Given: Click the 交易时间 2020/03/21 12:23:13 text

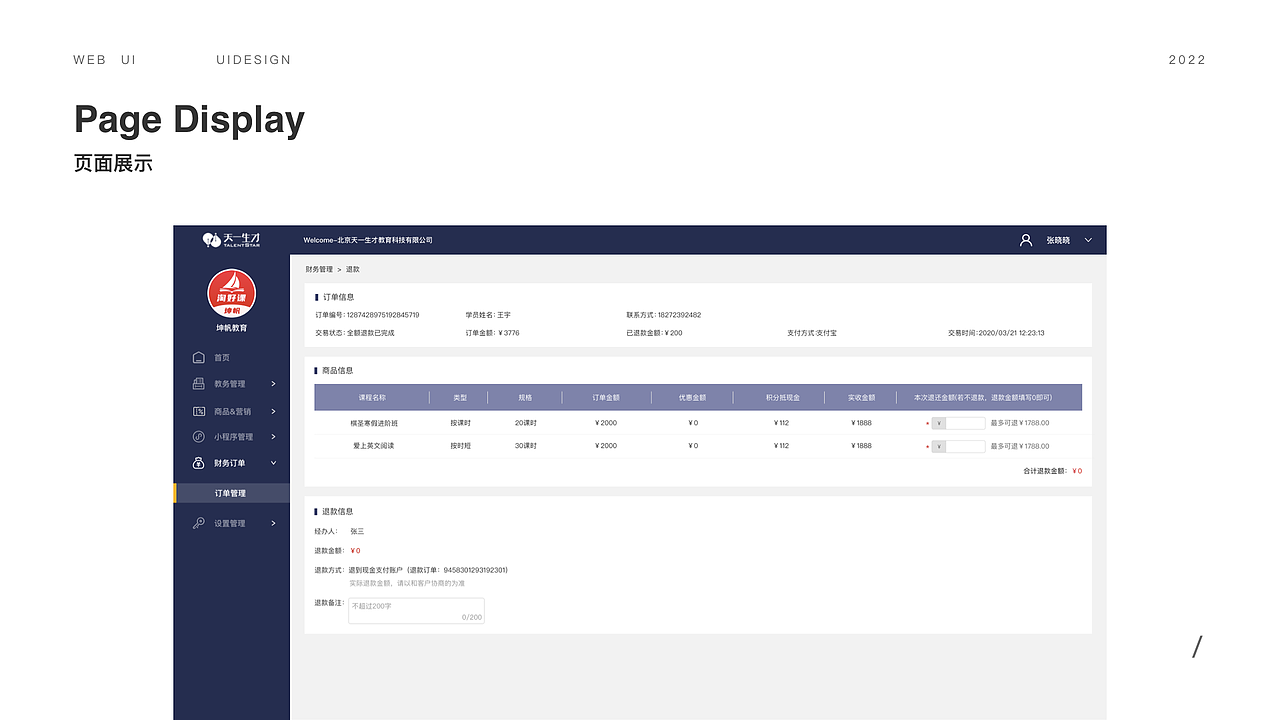Looking at the screenshot, I should pyautogui.click(x=996, y=333).
